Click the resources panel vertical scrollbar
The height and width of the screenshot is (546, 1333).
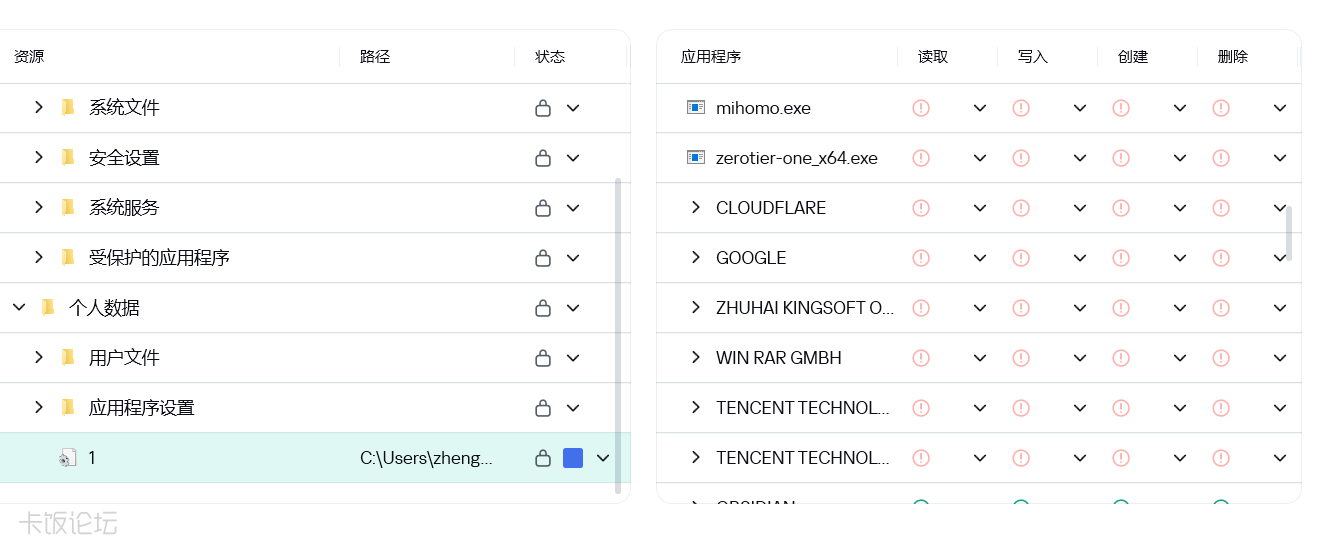tap(618, 336)
